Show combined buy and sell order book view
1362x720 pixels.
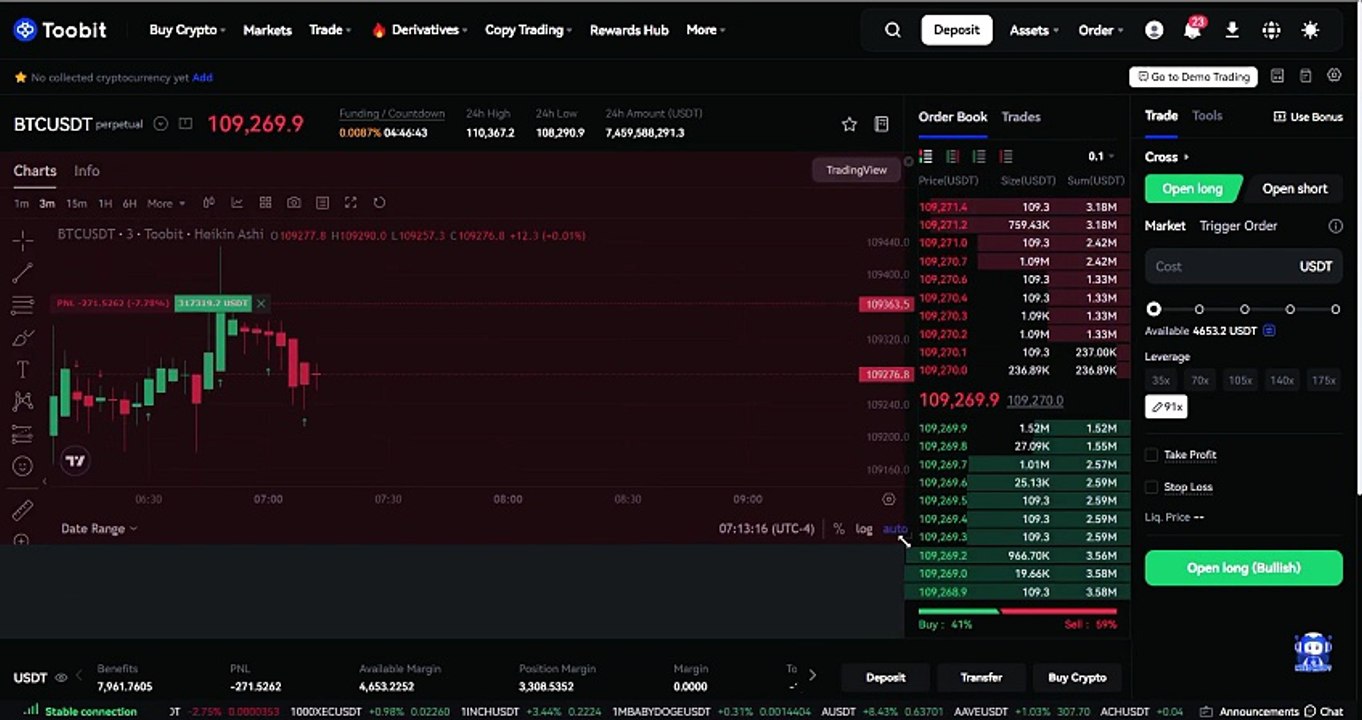(926, 156)
